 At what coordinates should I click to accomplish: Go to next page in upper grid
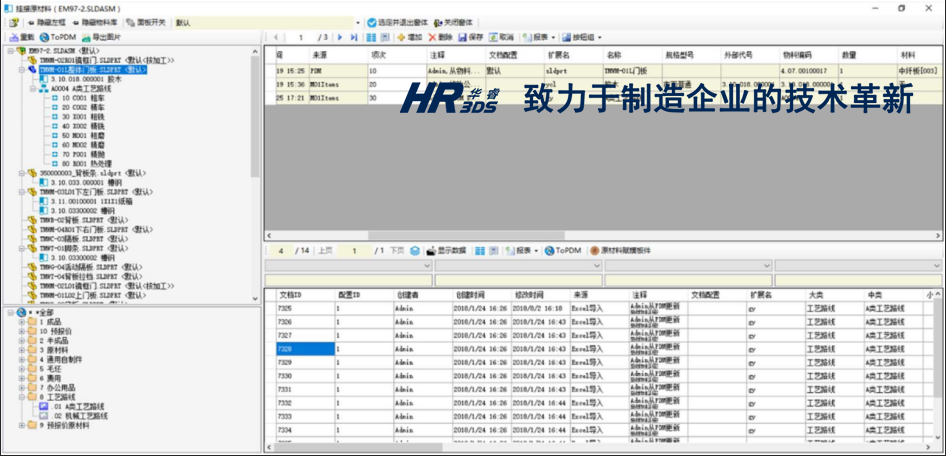[x=341, y=37]
